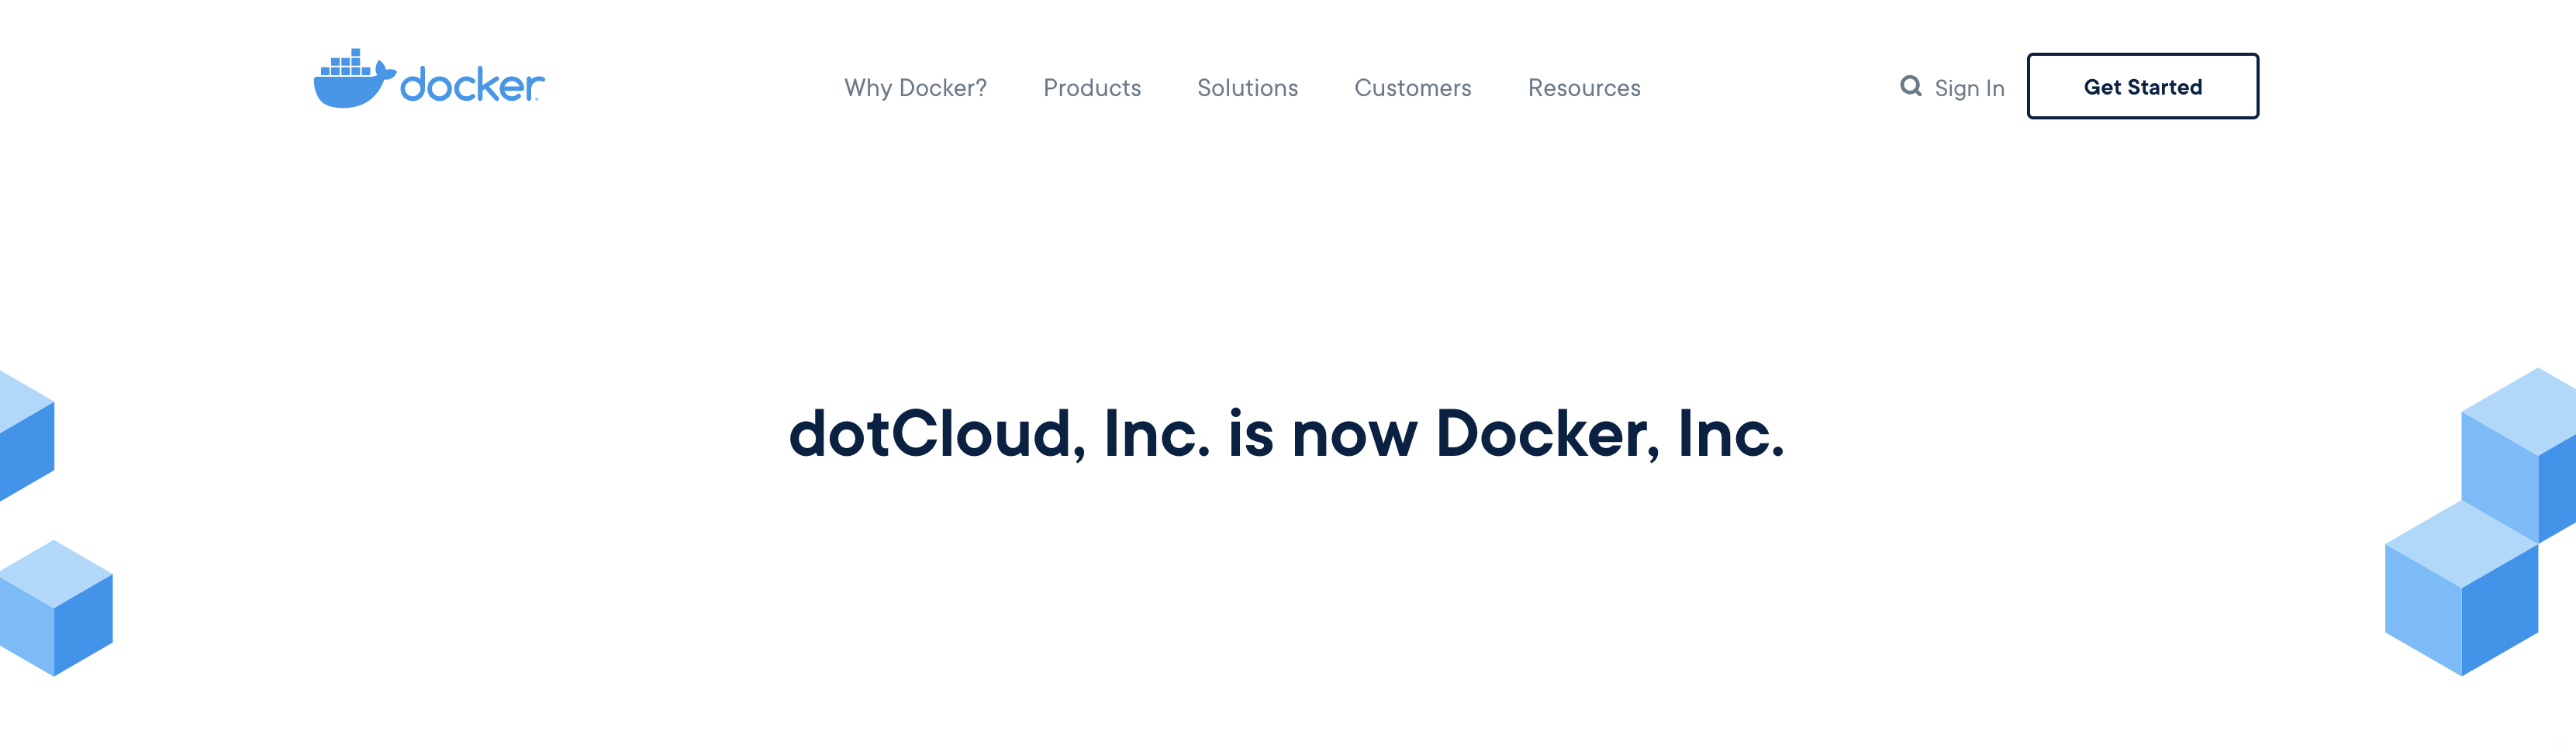Open the search magnifier icon
The image size is (2576, 752).
tap(1910, 86)
